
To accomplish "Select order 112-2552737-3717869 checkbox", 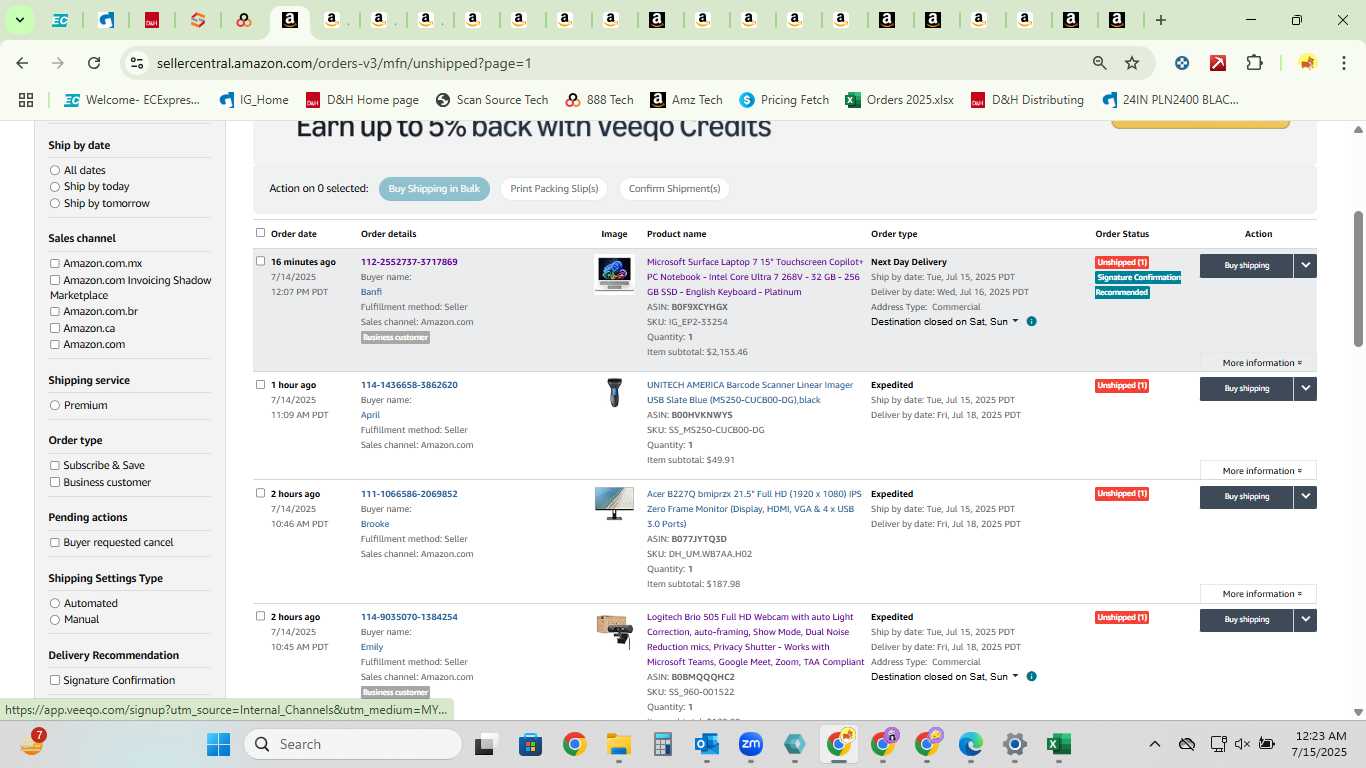I will tap(261, 262).
